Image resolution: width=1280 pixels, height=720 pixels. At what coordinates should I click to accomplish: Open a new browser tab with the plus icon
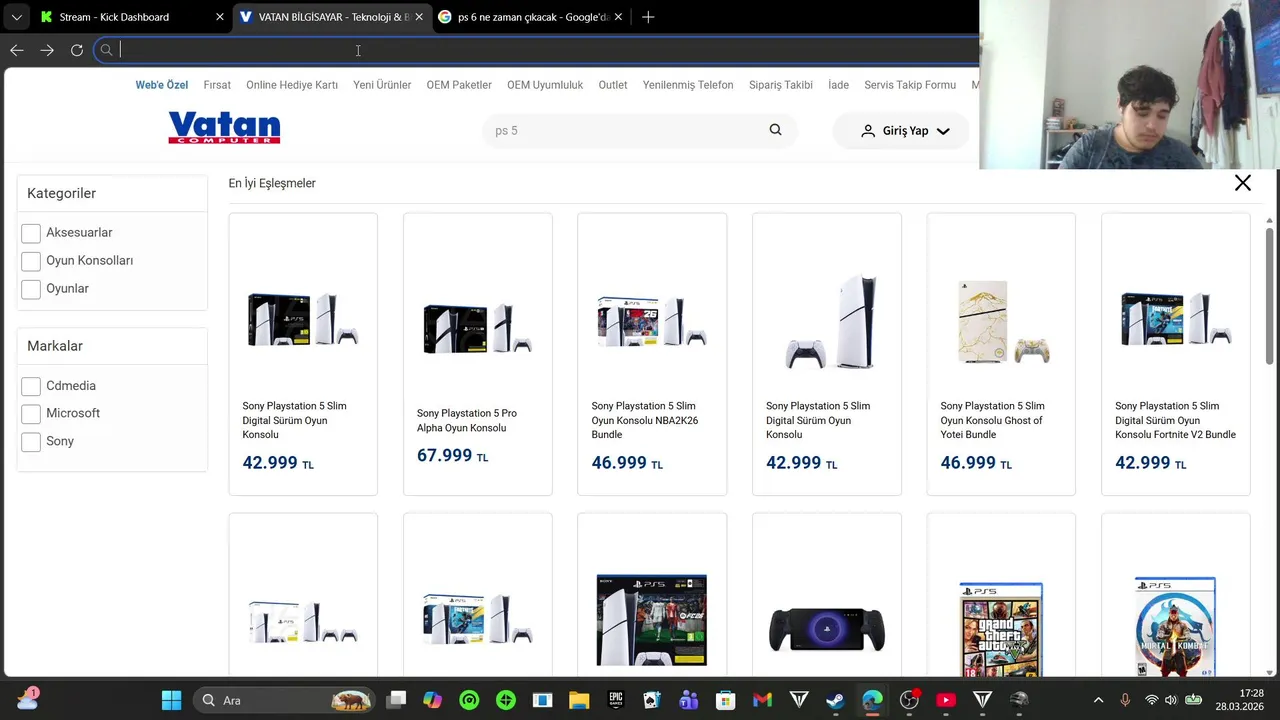pos(648,17)
